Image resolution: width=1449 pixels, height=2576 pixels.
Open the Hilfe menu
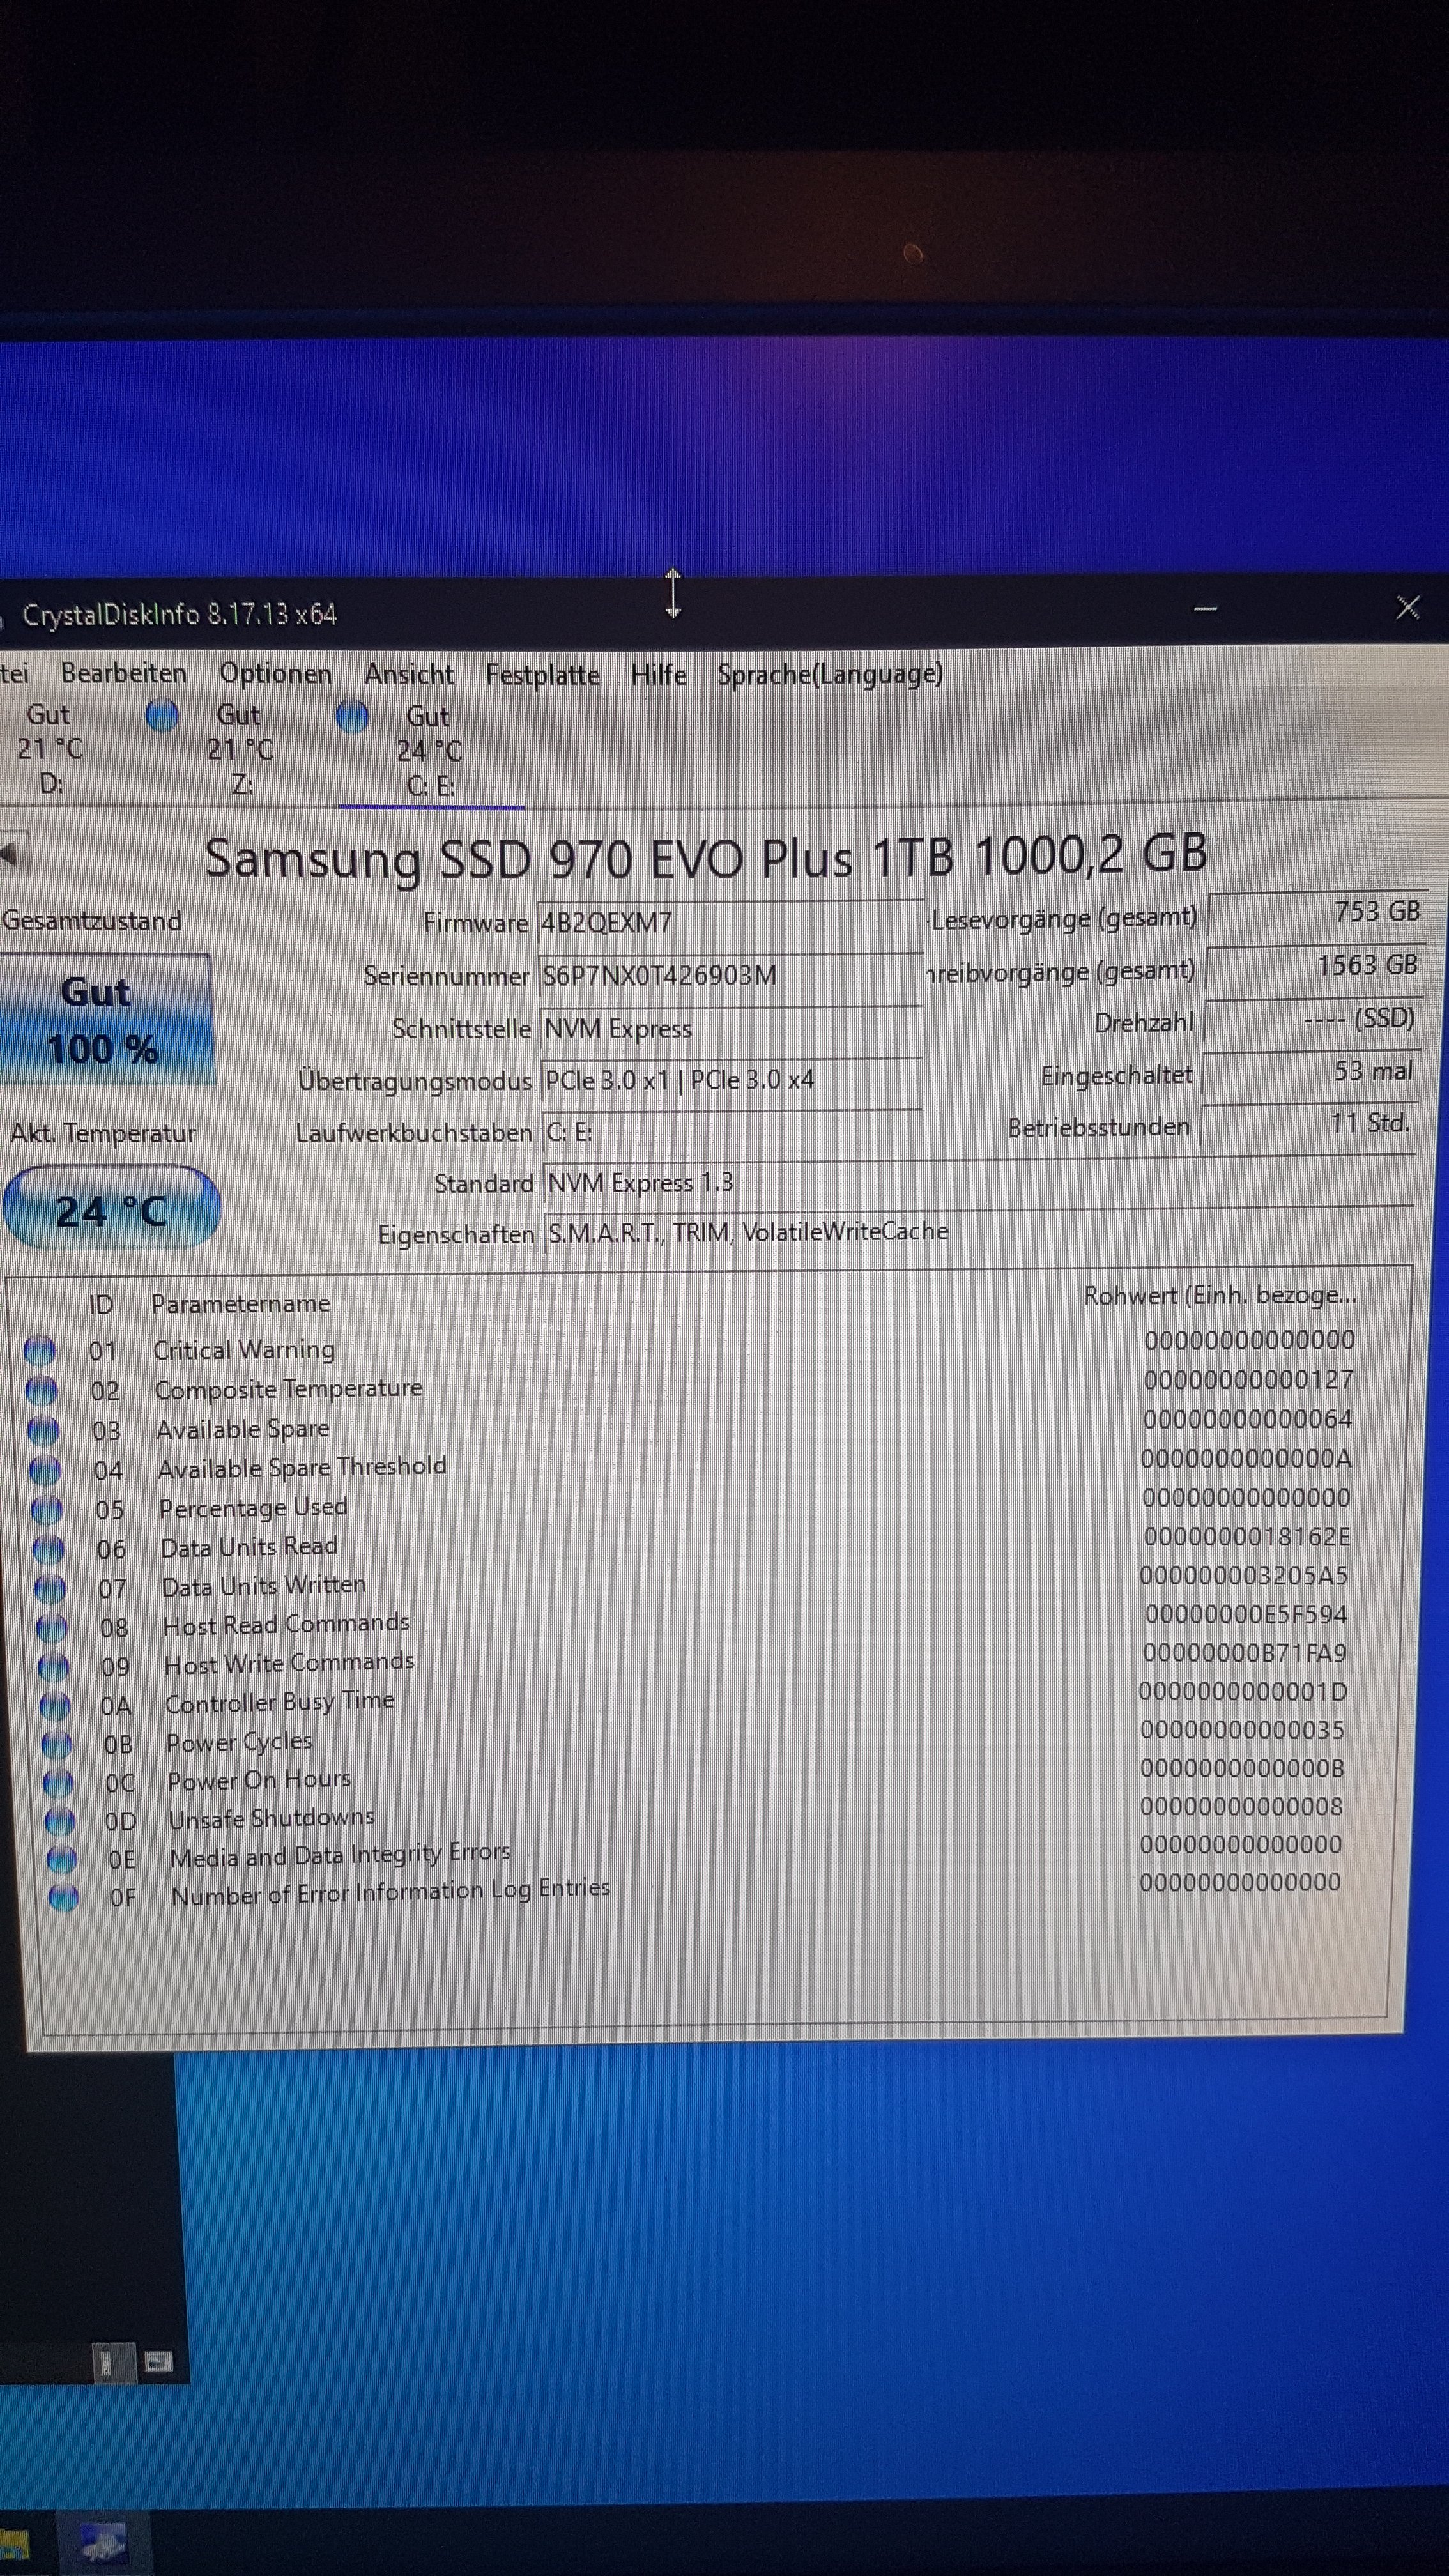(658, 675)
